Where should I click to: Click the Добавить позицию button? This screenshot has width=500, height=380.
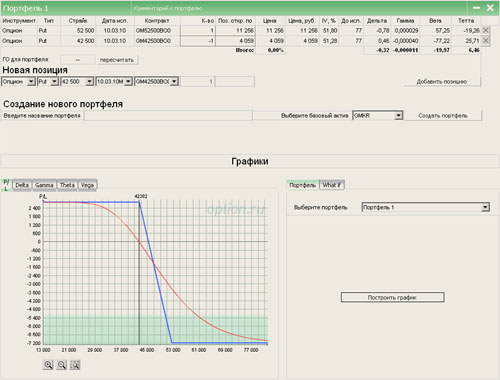pos(442,82)
